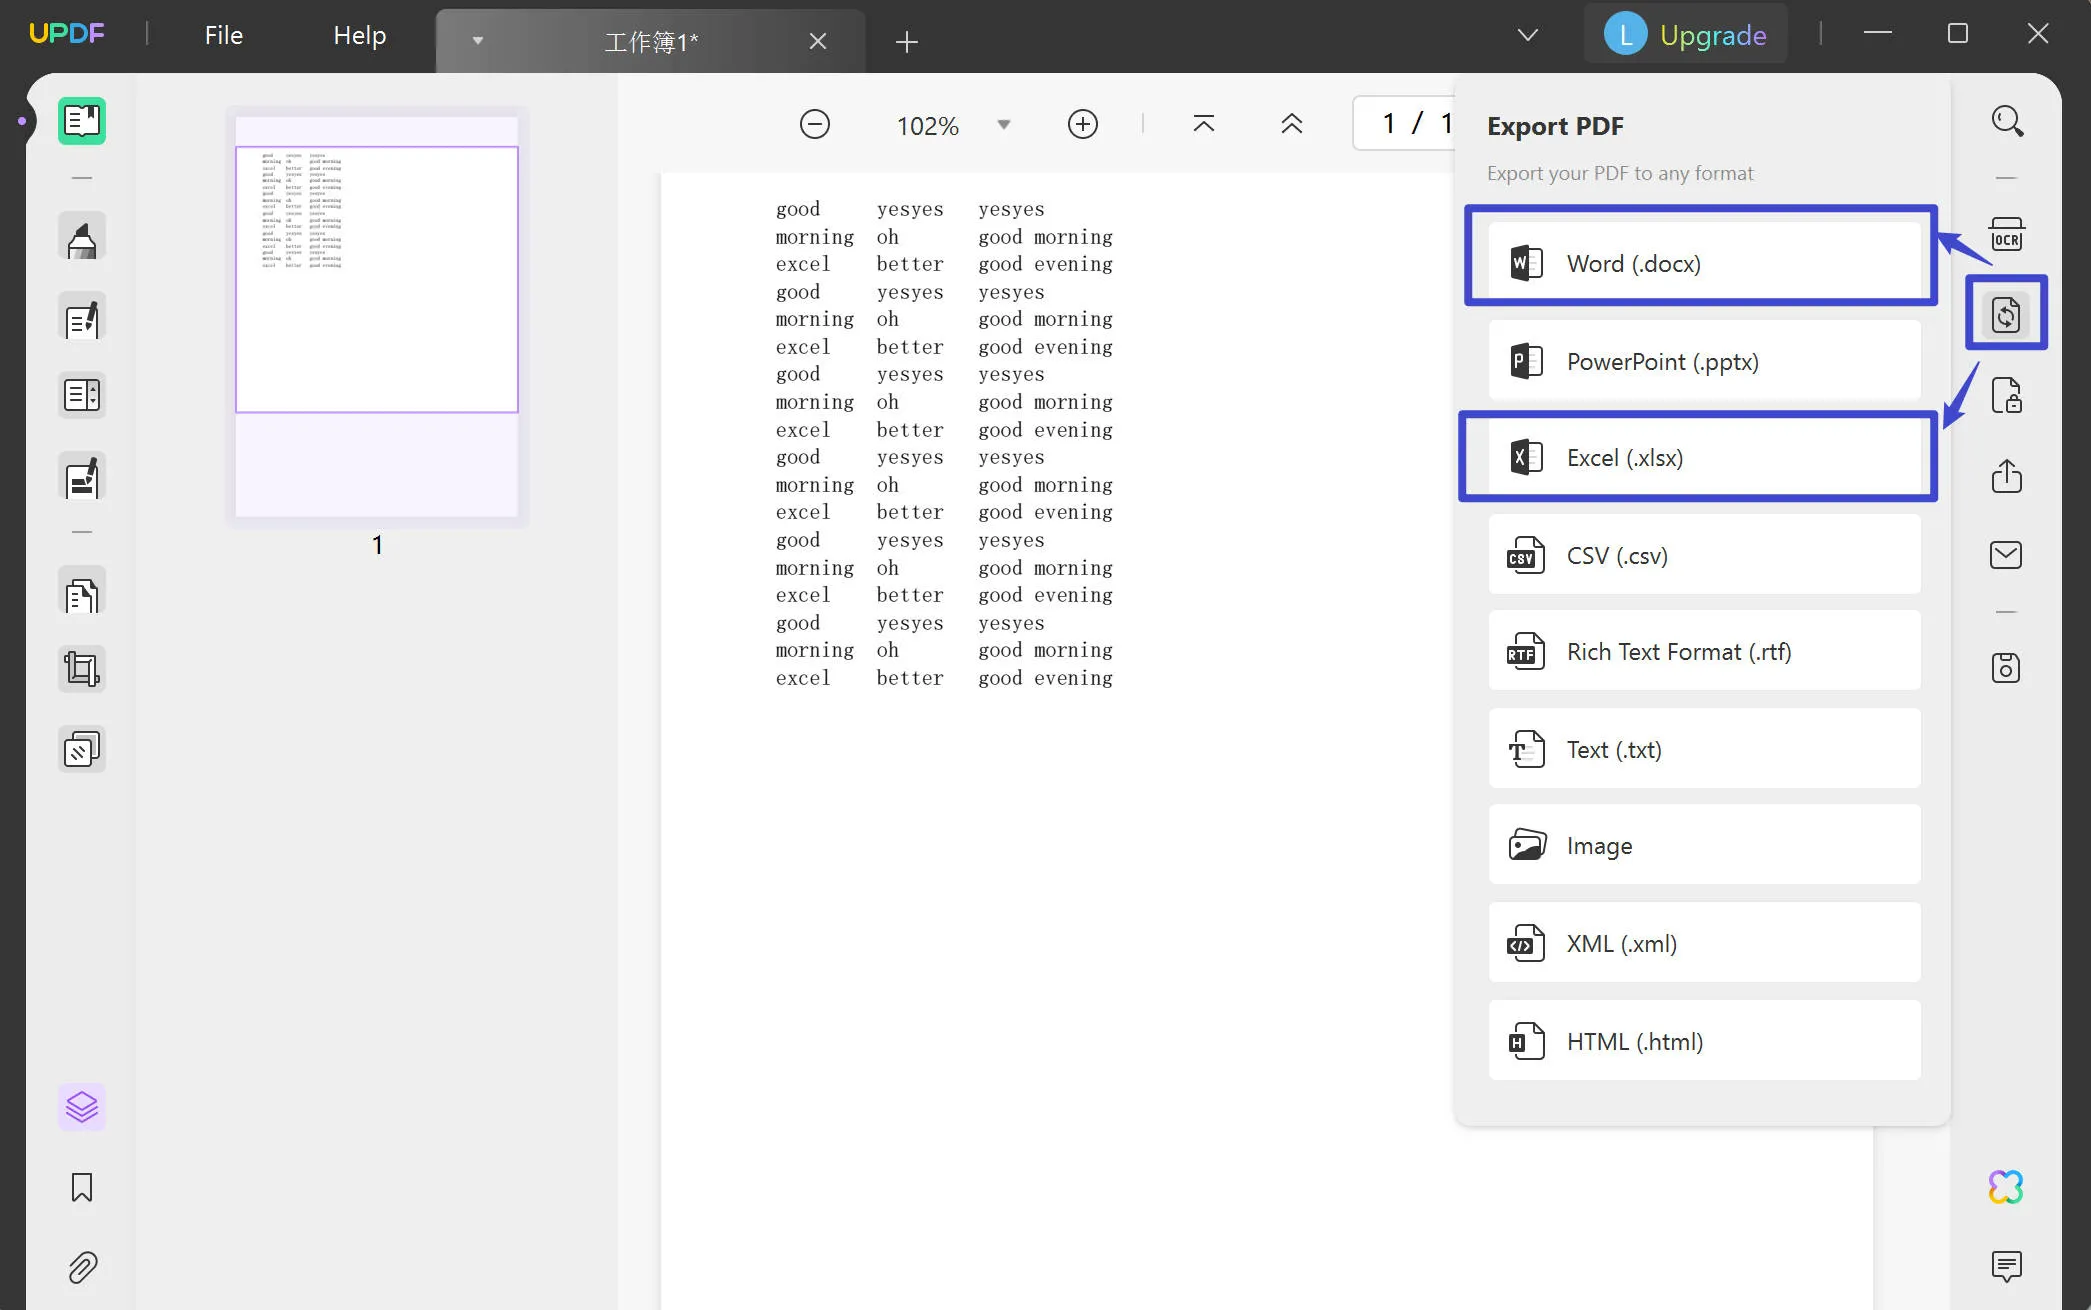
Task: Open the OCR tool panel
Action: coord(2007,234)
